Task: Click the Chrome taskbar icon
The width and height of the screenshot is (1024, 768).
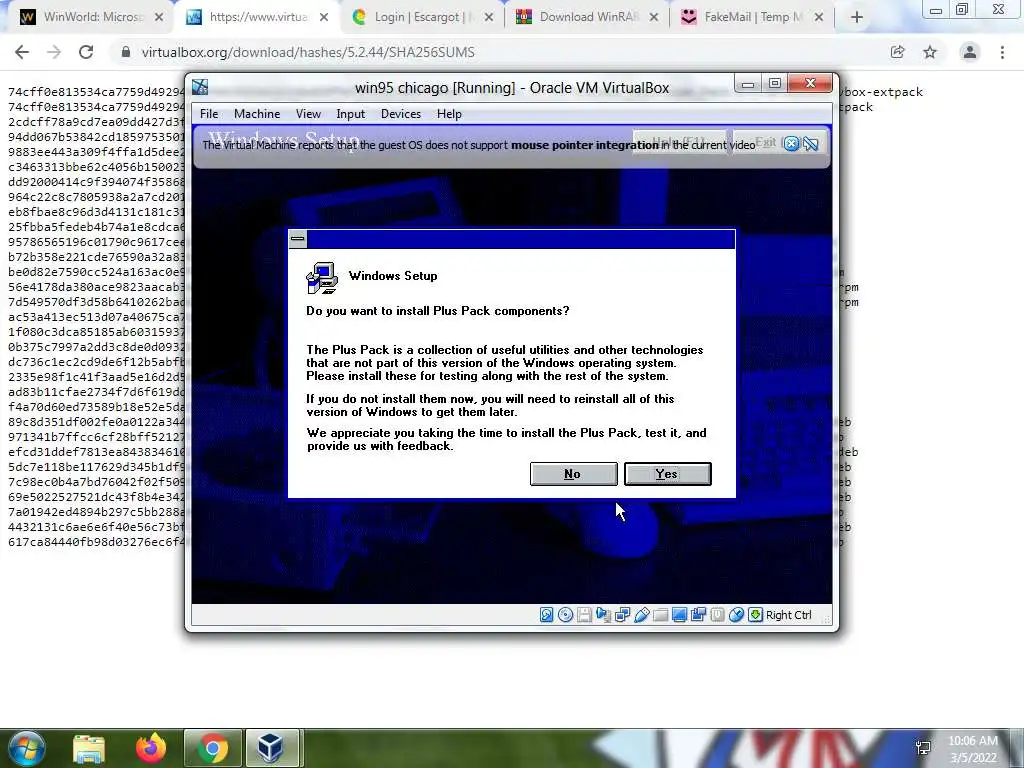Action: (x=212, y=748)
